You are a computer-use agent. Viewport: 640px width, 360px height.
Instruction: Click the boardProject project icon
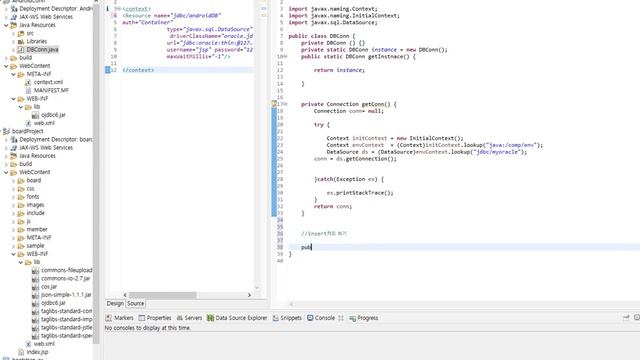click(6, 131)
